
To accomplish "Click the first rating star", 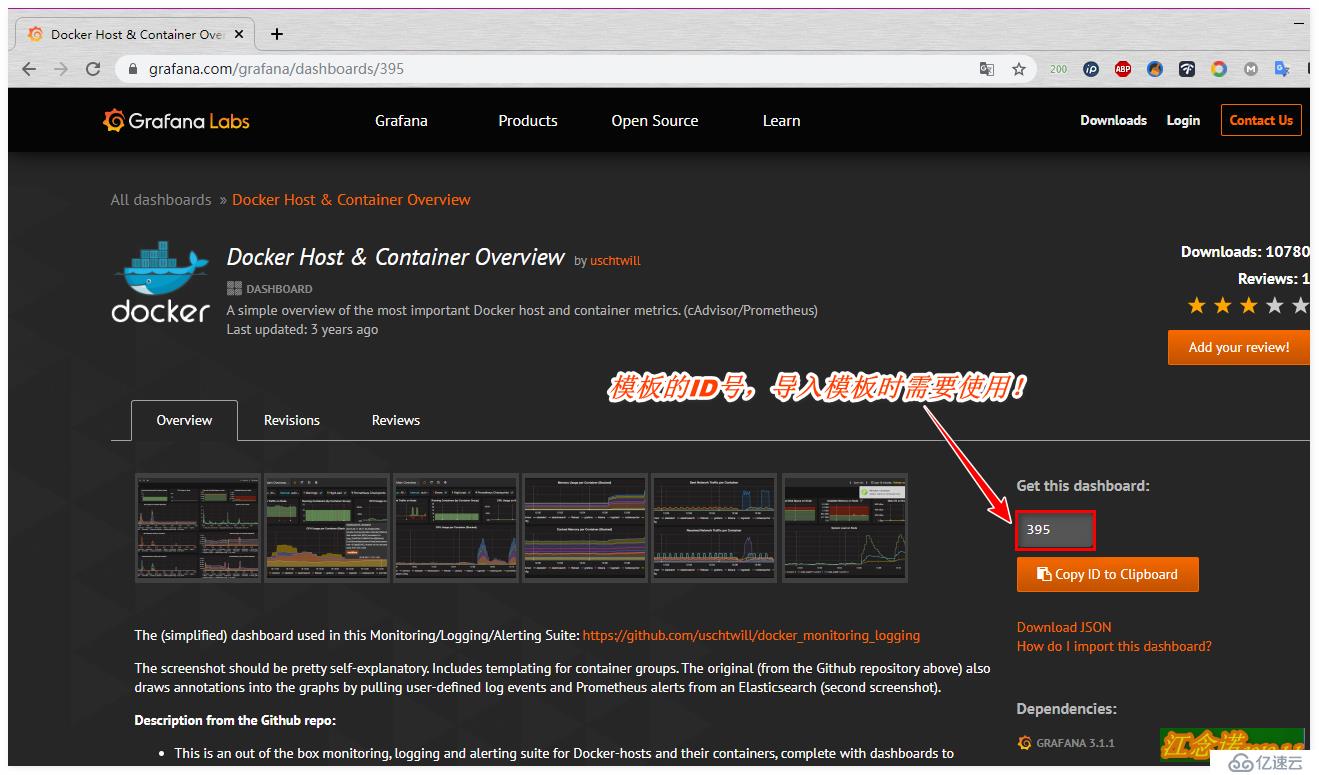I will tap(1196, 305).
